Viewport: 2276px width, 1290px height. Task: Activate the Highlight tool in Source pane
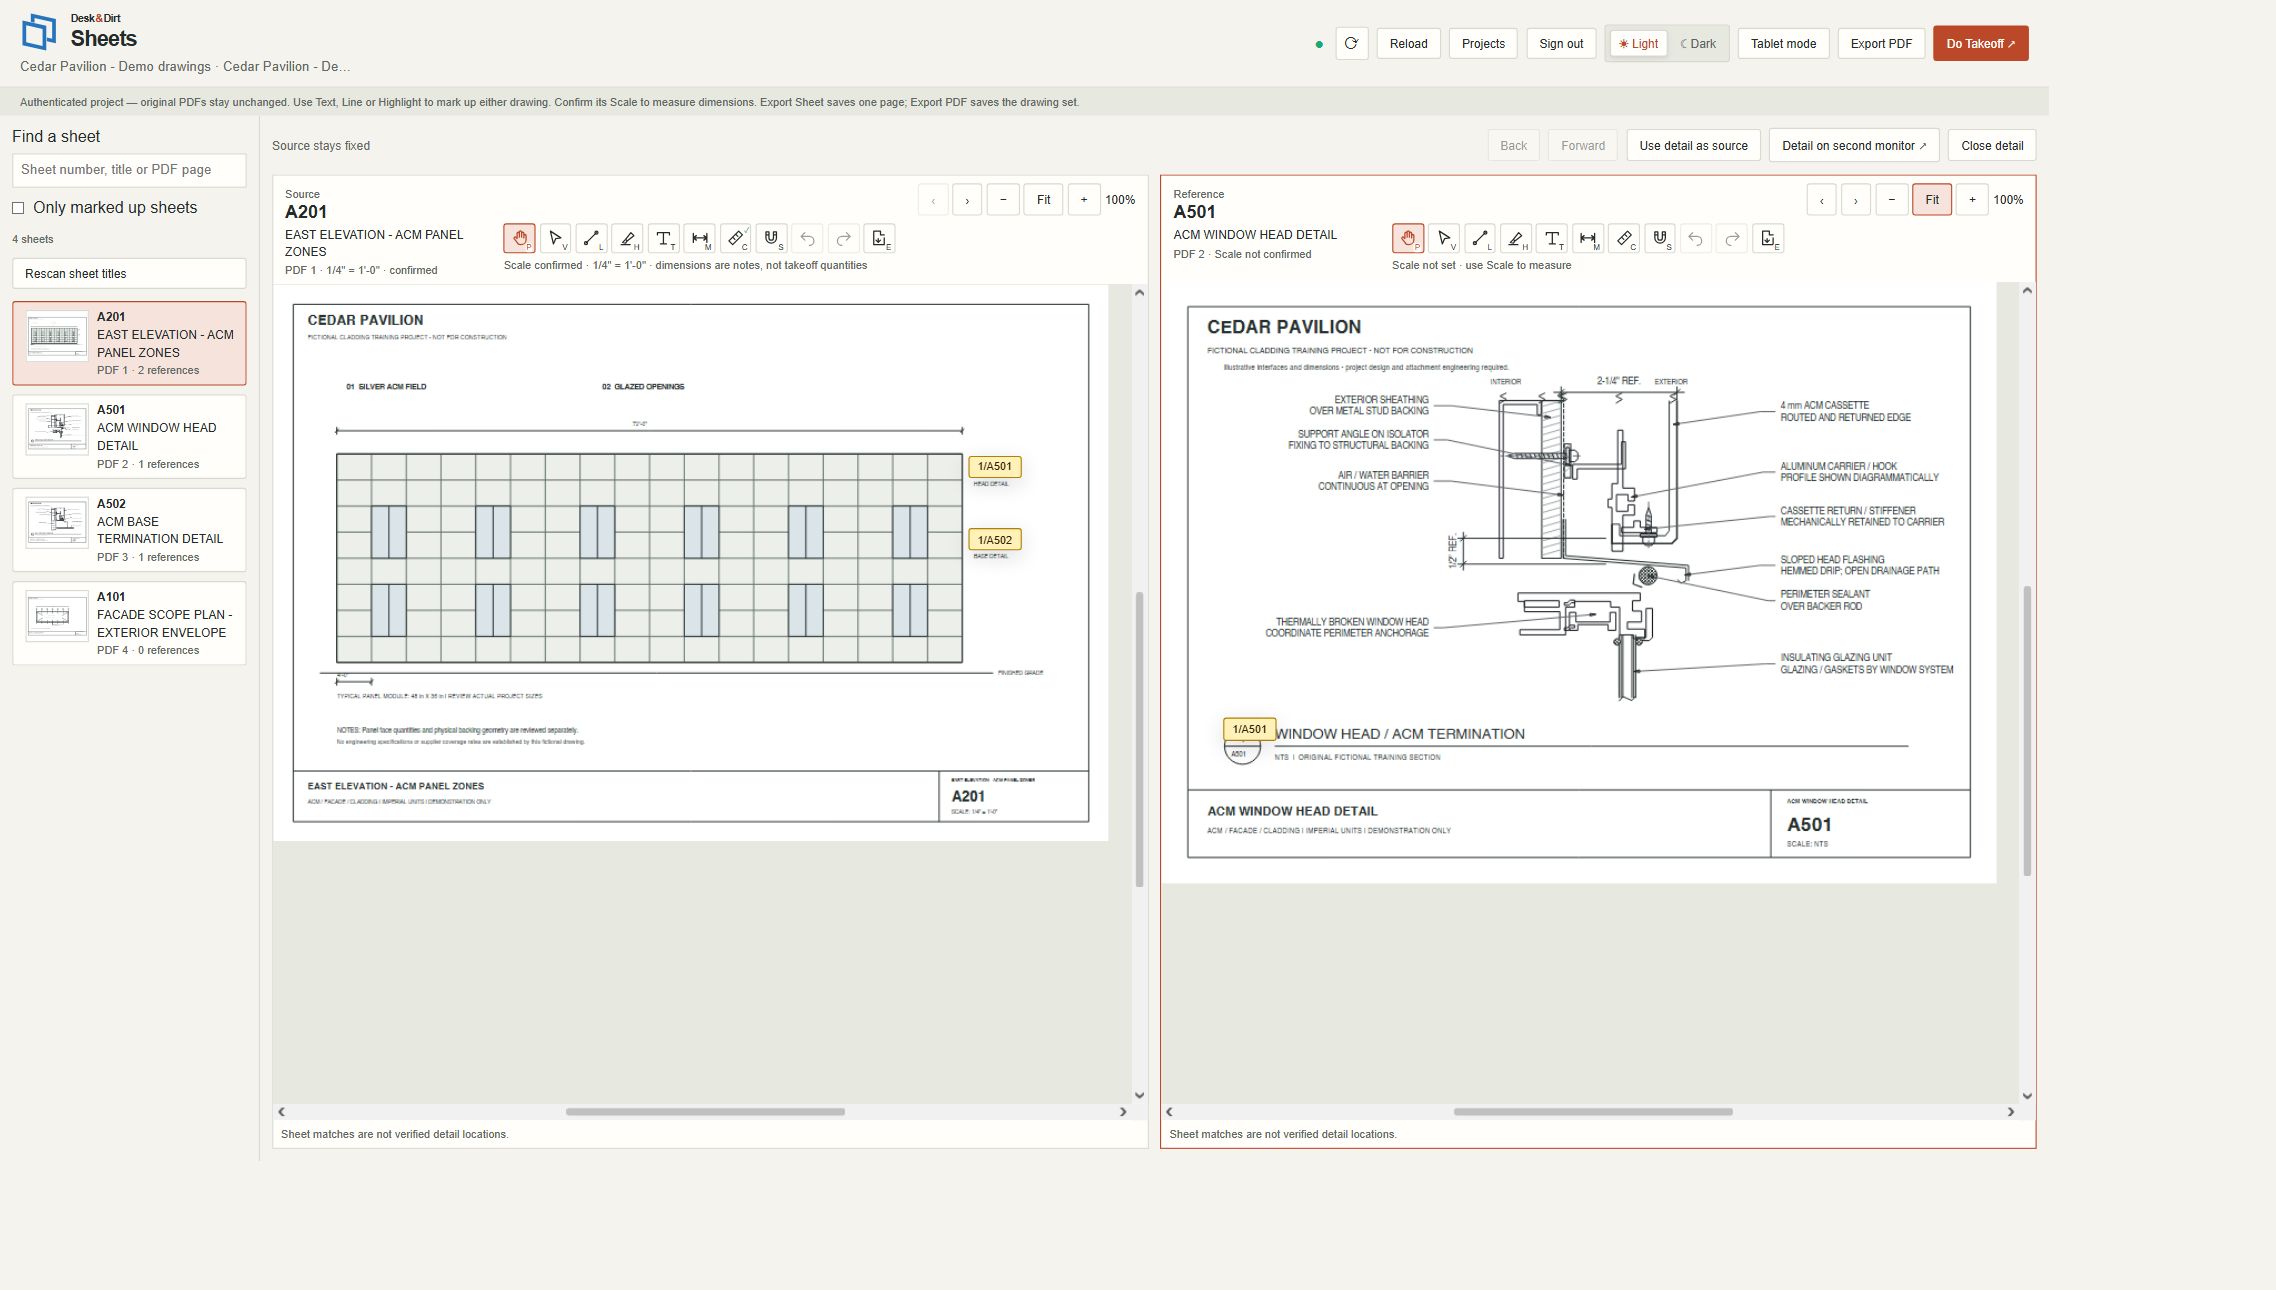tap(627, 238)
